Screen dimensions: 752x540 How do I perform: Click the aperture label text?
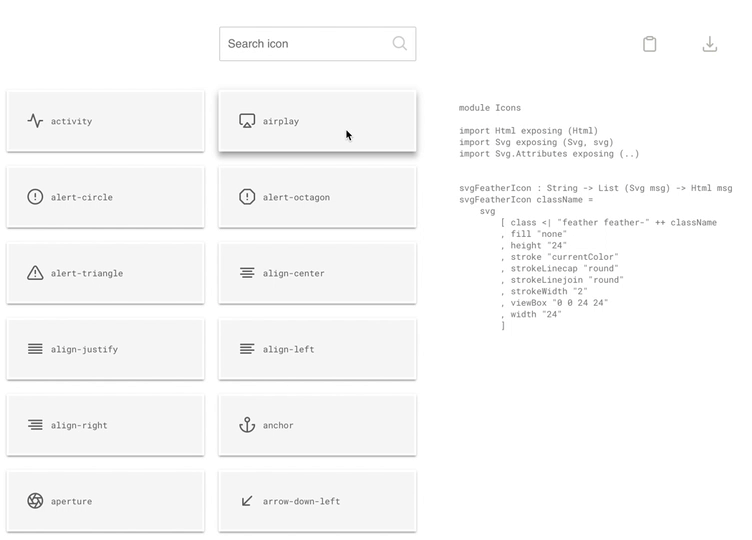[x=71, y=502]
